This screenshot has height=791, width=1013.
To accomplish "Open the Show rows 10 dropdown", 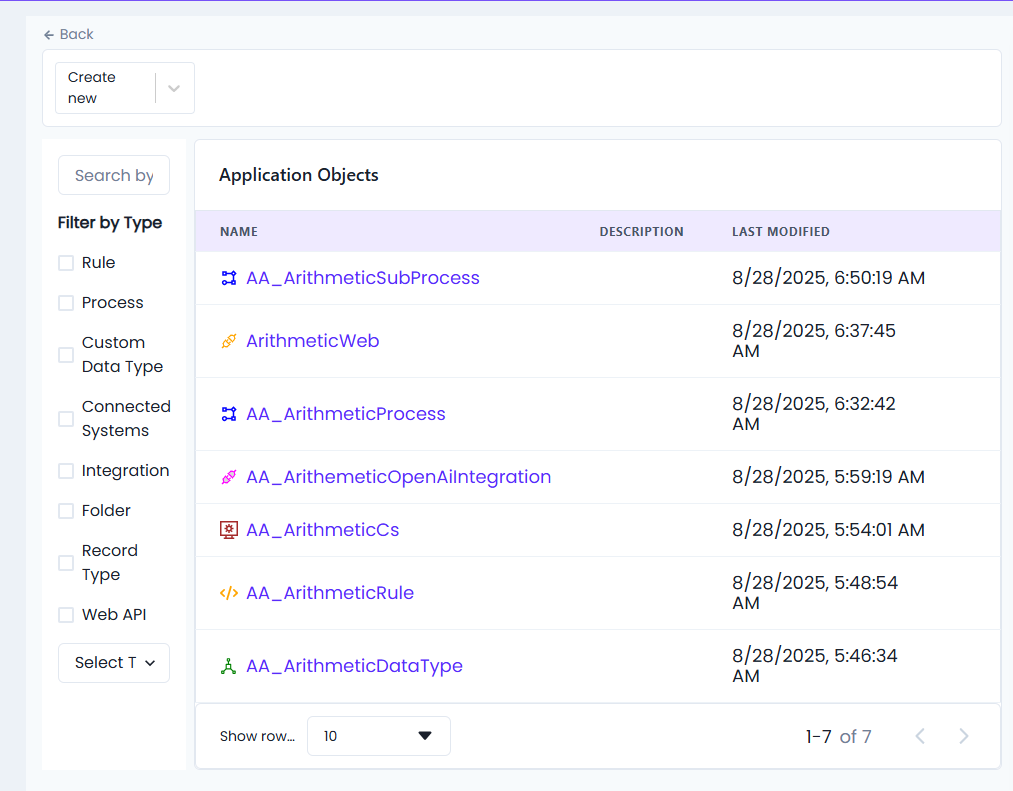I will [x=379, y=736].
